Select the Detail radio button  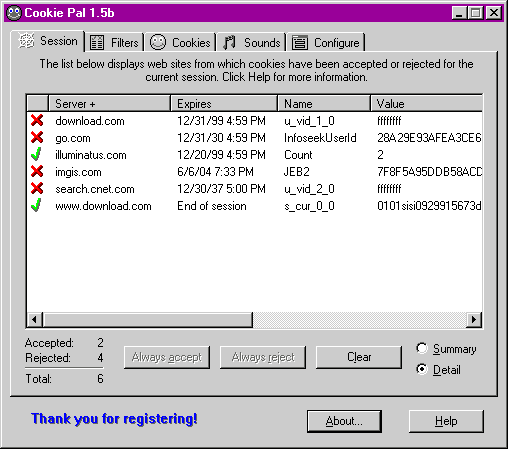[x=422, y=369]
